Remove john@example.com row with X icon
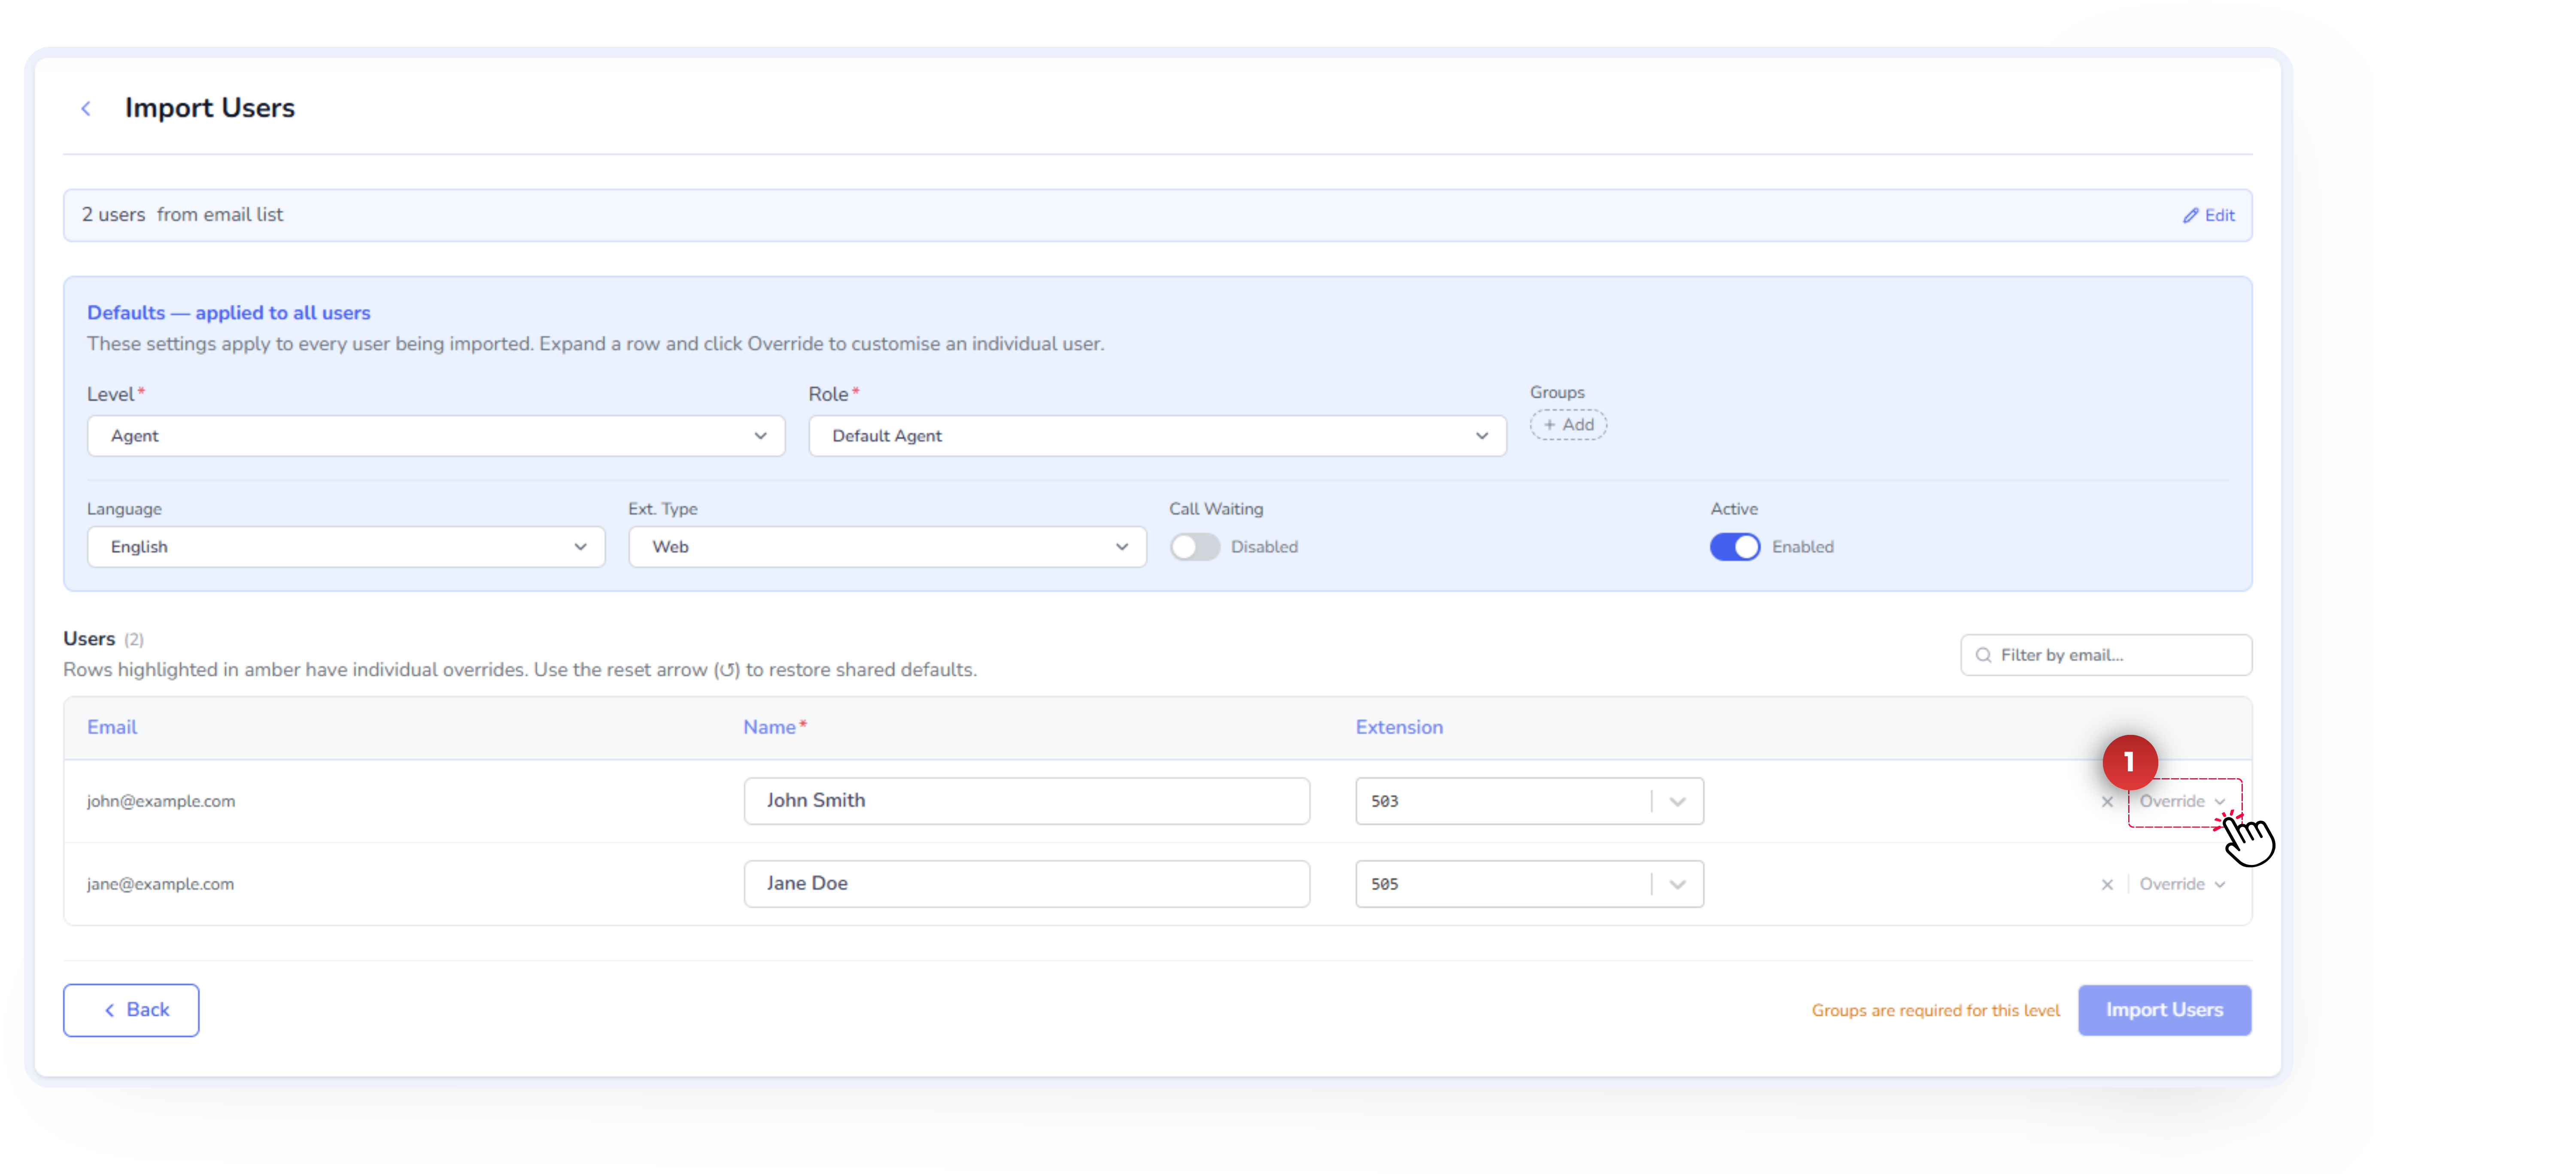This screenshot has width=2576, height=1174. (x=2107, y=801)
